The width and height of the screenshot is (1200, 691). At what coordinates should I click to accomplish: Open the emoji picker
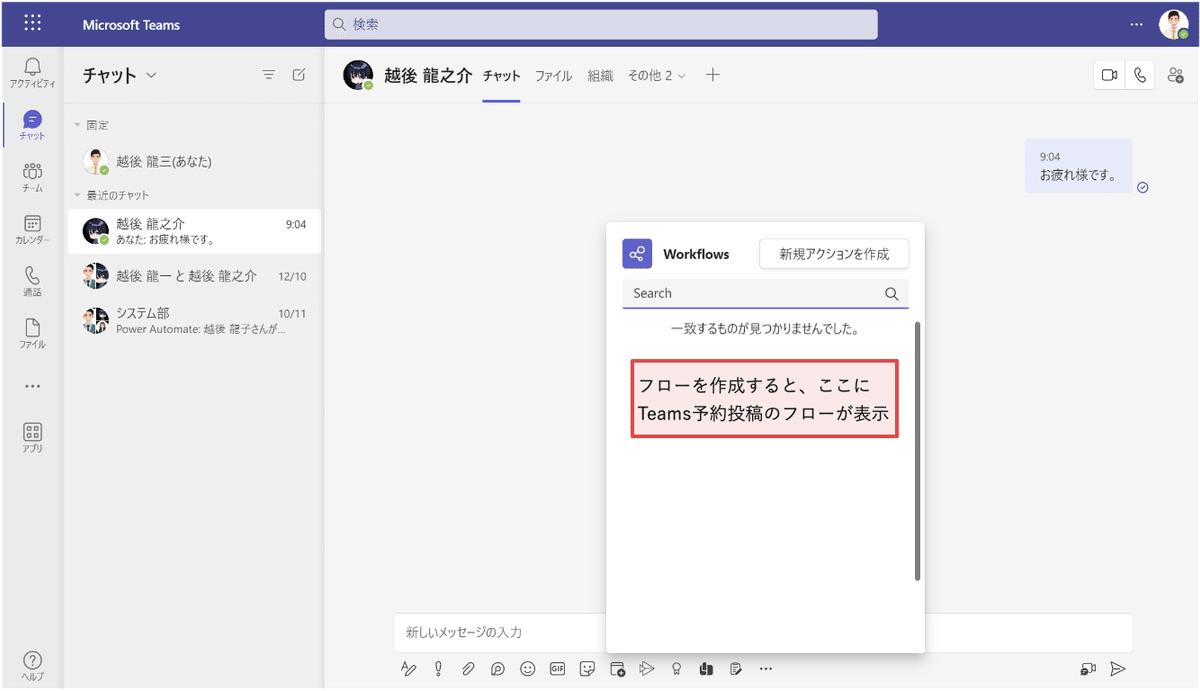coord(527,669)
